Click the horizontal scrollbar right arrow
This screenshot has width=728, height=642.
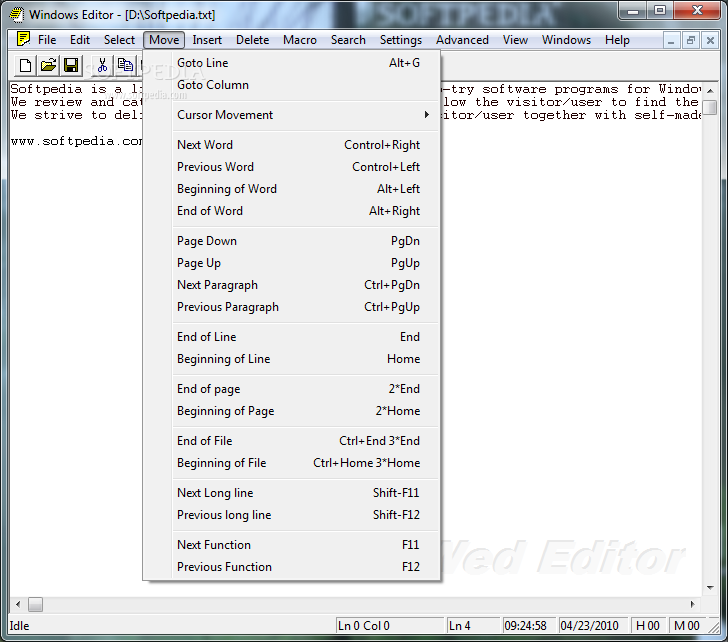tap(693, 604)
